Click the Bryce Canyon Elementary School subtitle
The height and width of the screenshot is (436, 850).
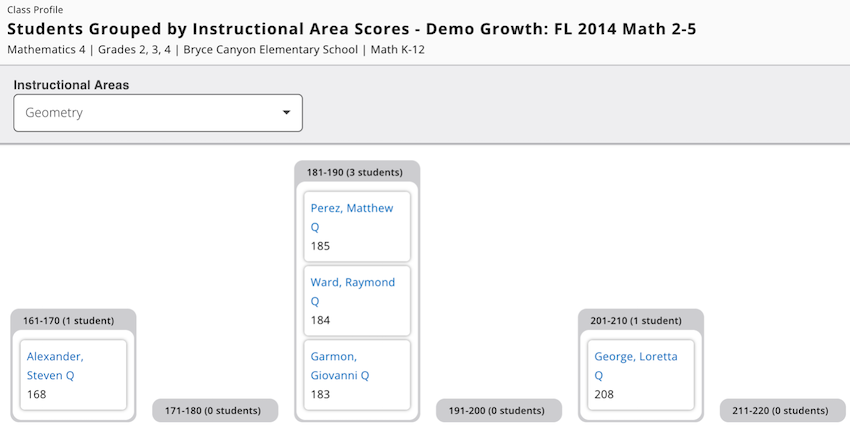(271, 50)
